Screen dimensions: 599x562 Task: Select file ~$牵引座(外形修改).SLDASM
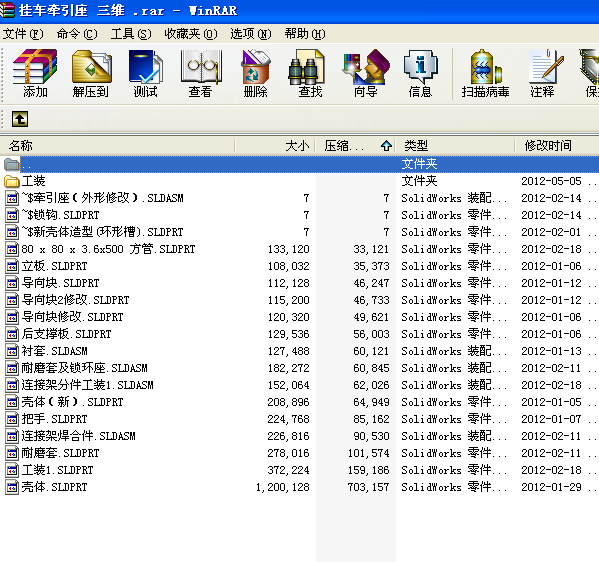point(102,198)
